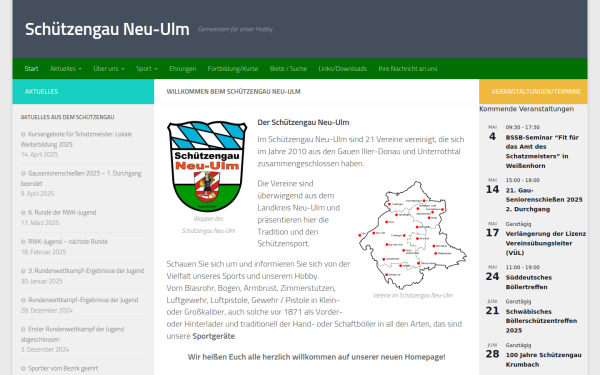Click the Schützengau Neu-Ulm coat of arms image
This screenshot has width=600, height=375.
click(207, 166)
